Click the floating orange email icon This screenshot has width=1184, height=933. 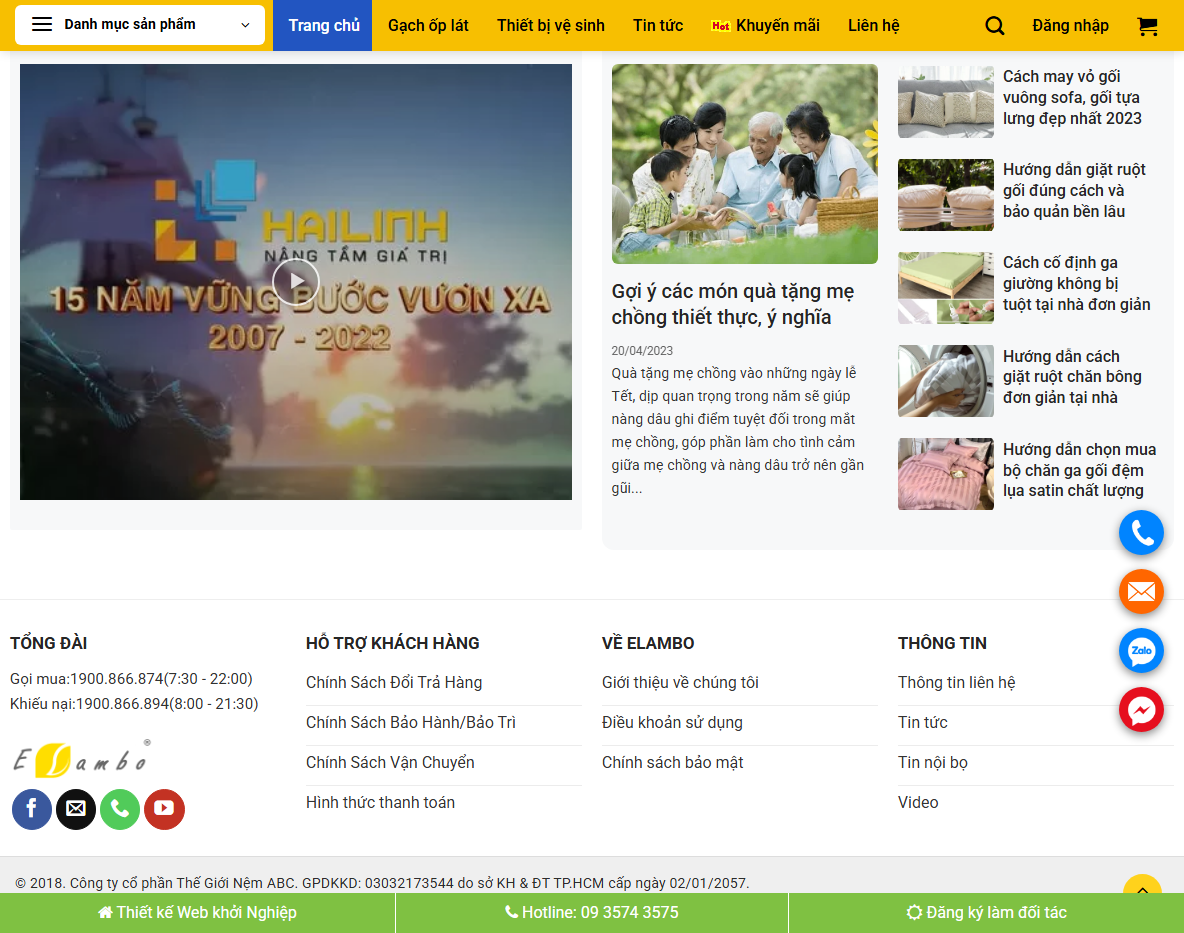1141,591
